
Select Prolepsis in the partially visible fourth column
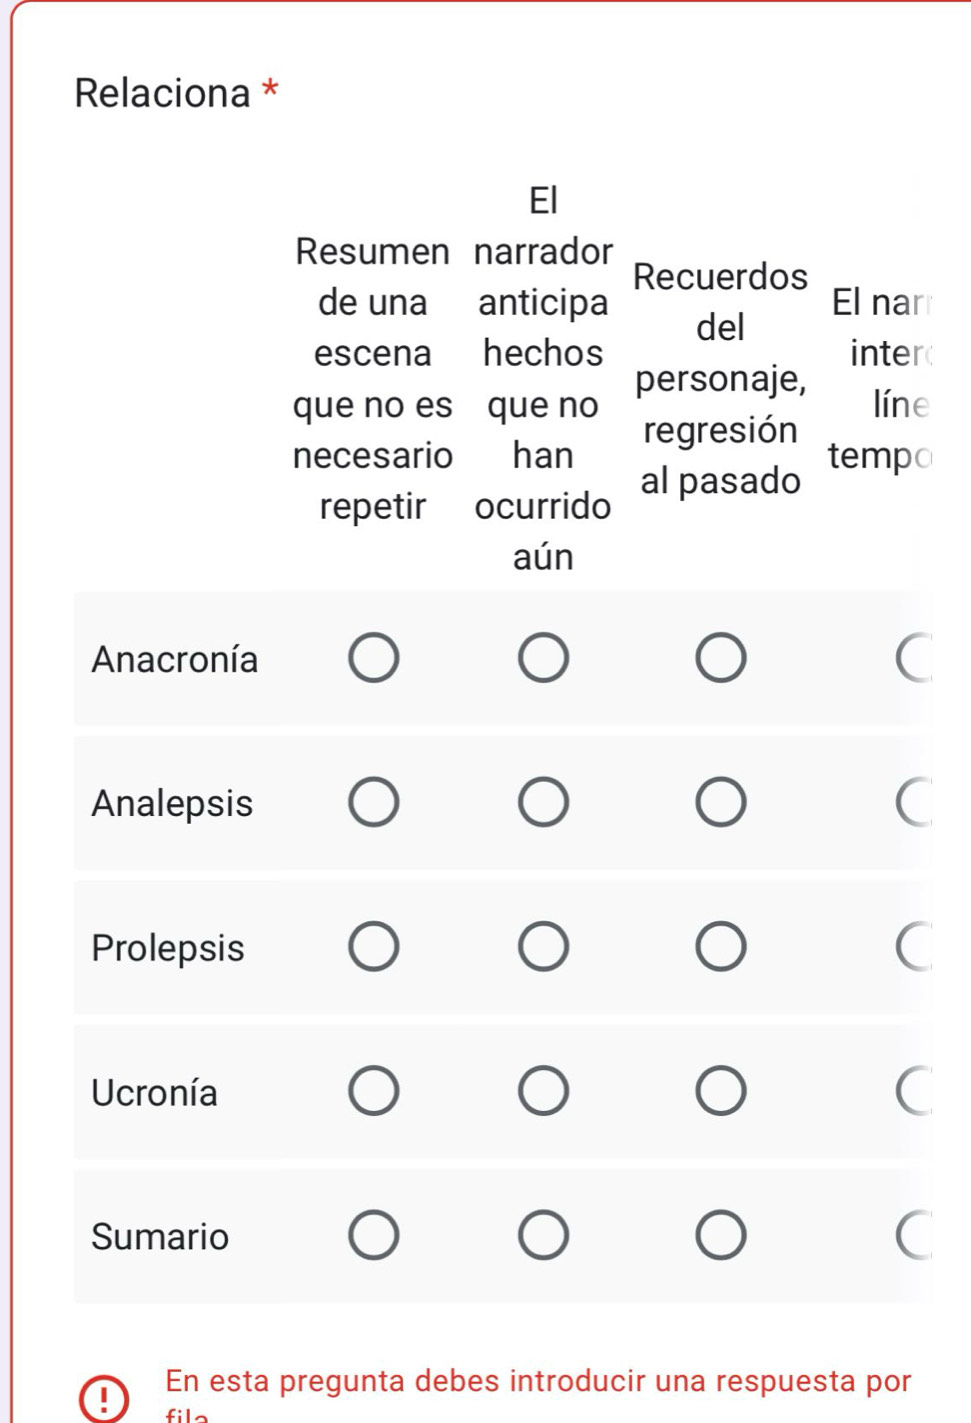[916, 947]
